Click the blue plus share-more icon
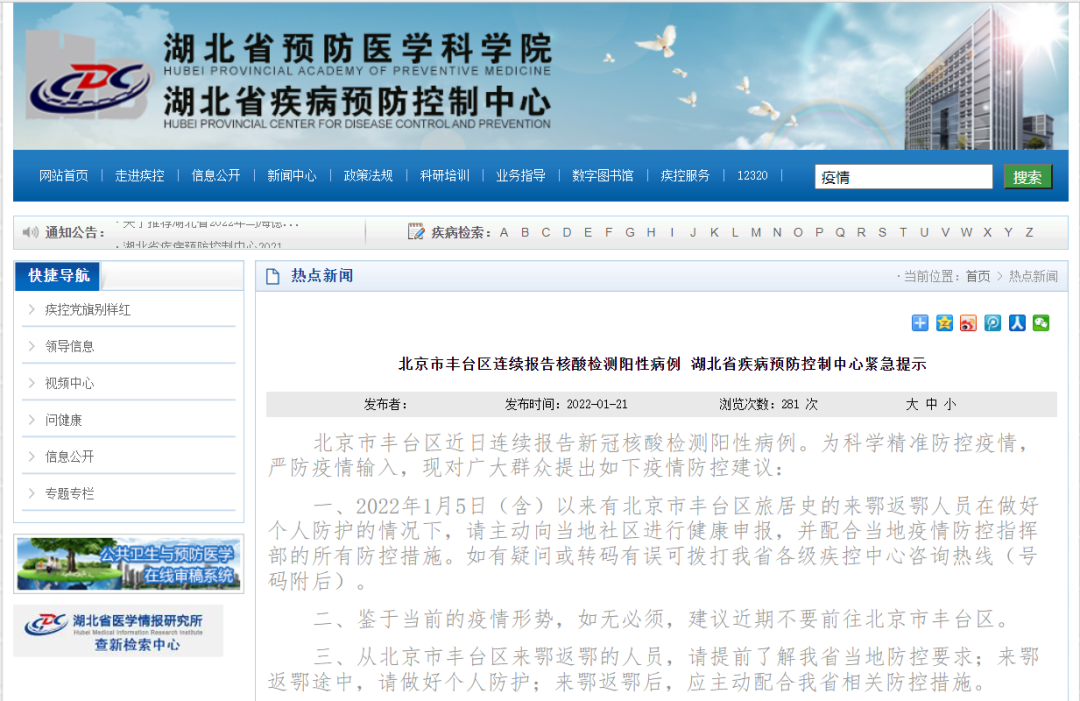The image size is (1080, 701). (920, 323)
